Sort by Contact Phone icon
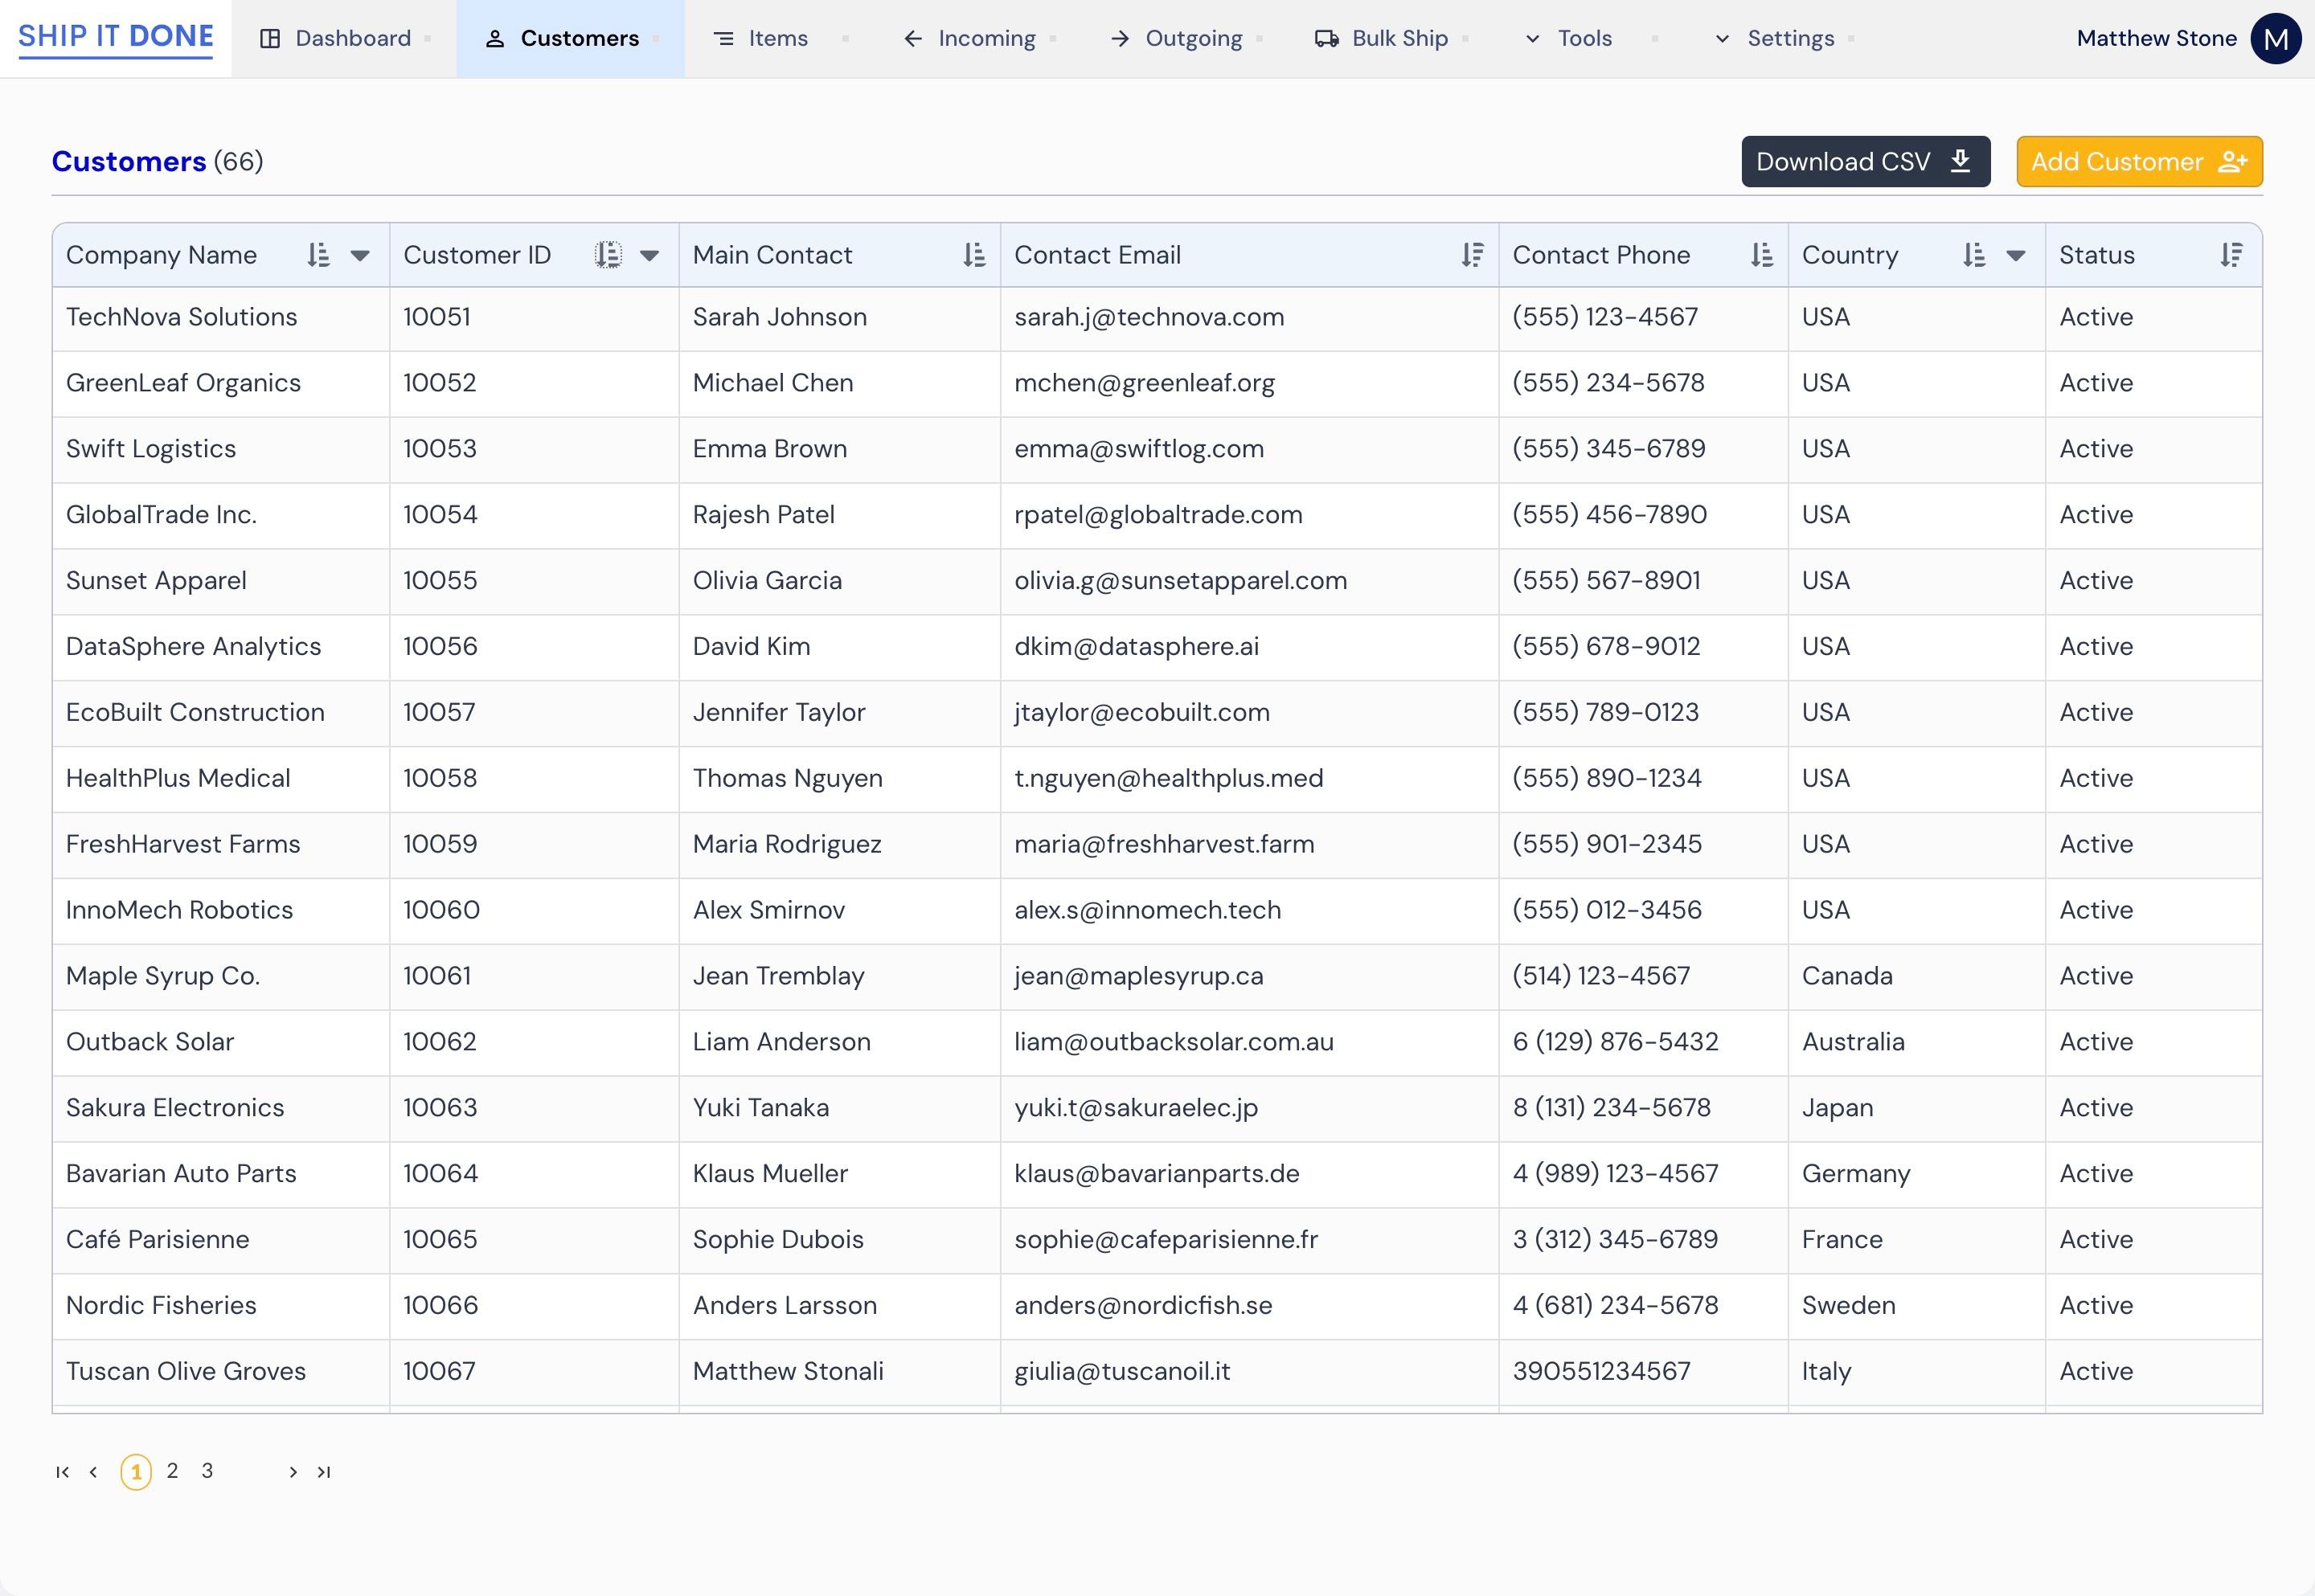 tap(1761, 255)
